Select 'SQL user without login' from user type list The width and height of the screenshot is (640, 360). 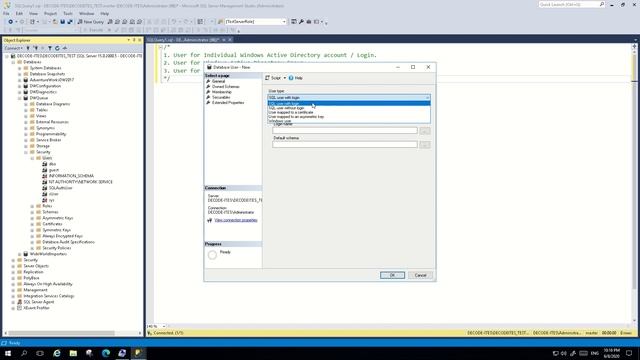tap(286, 108)
